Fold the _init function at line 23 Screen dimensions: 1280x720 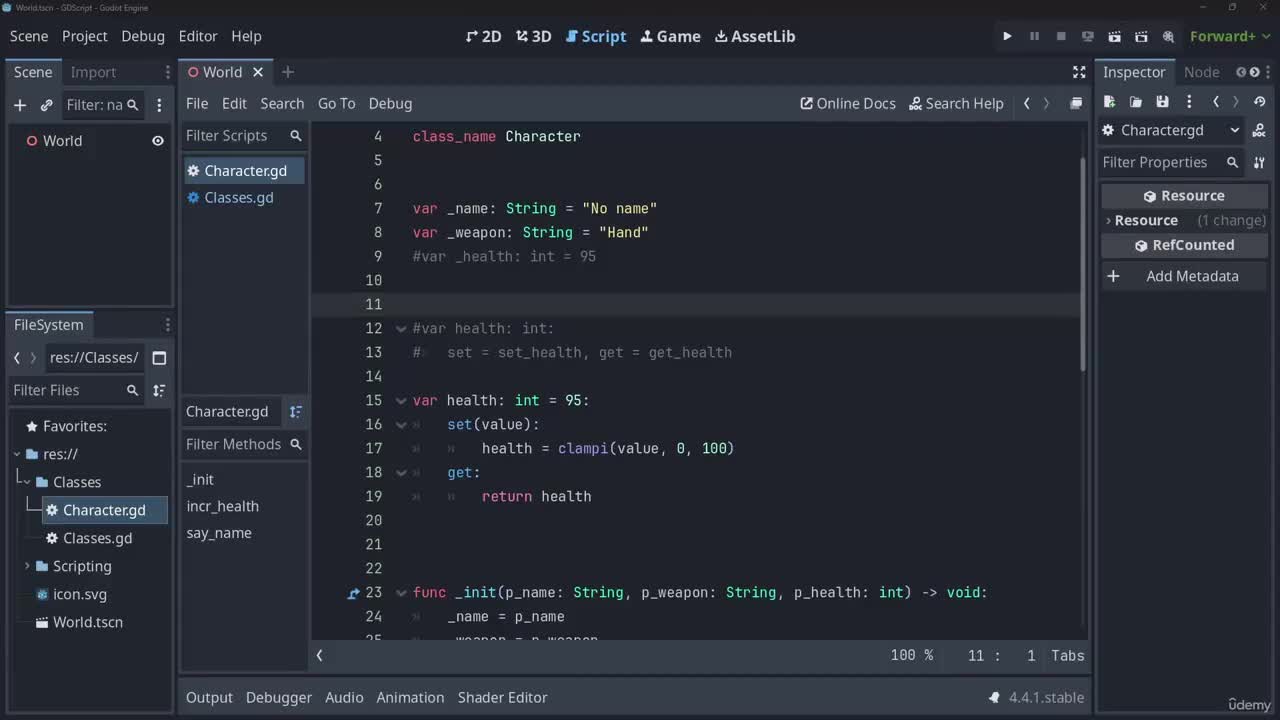[402, 592]
